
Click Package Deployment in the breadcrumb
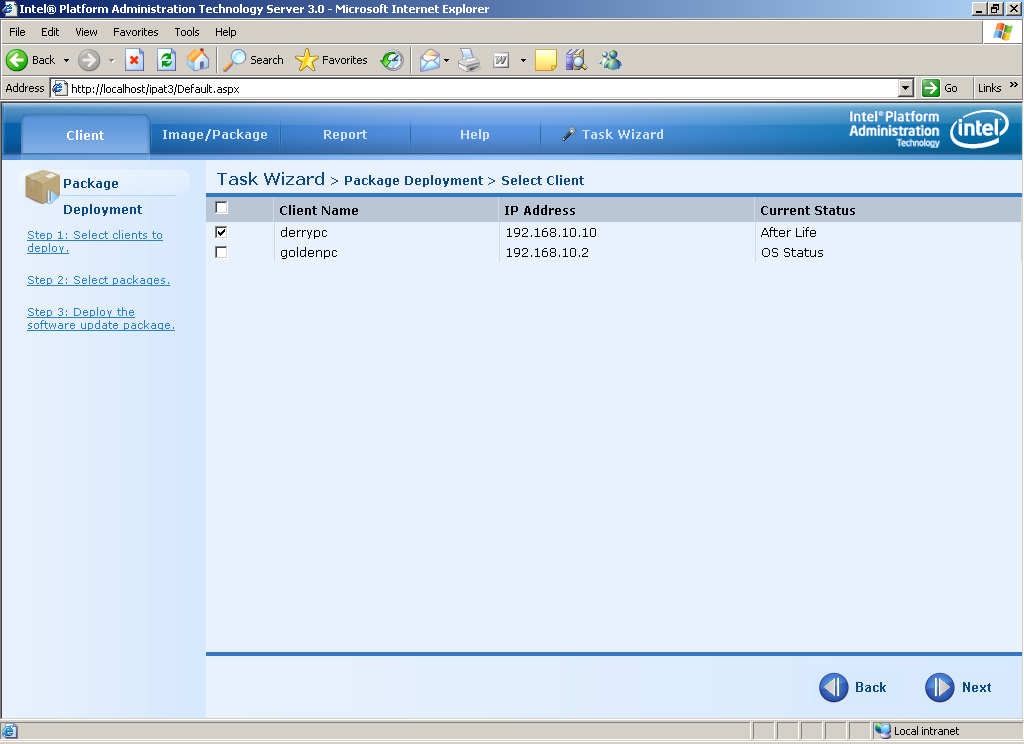(x=413, y=180)
